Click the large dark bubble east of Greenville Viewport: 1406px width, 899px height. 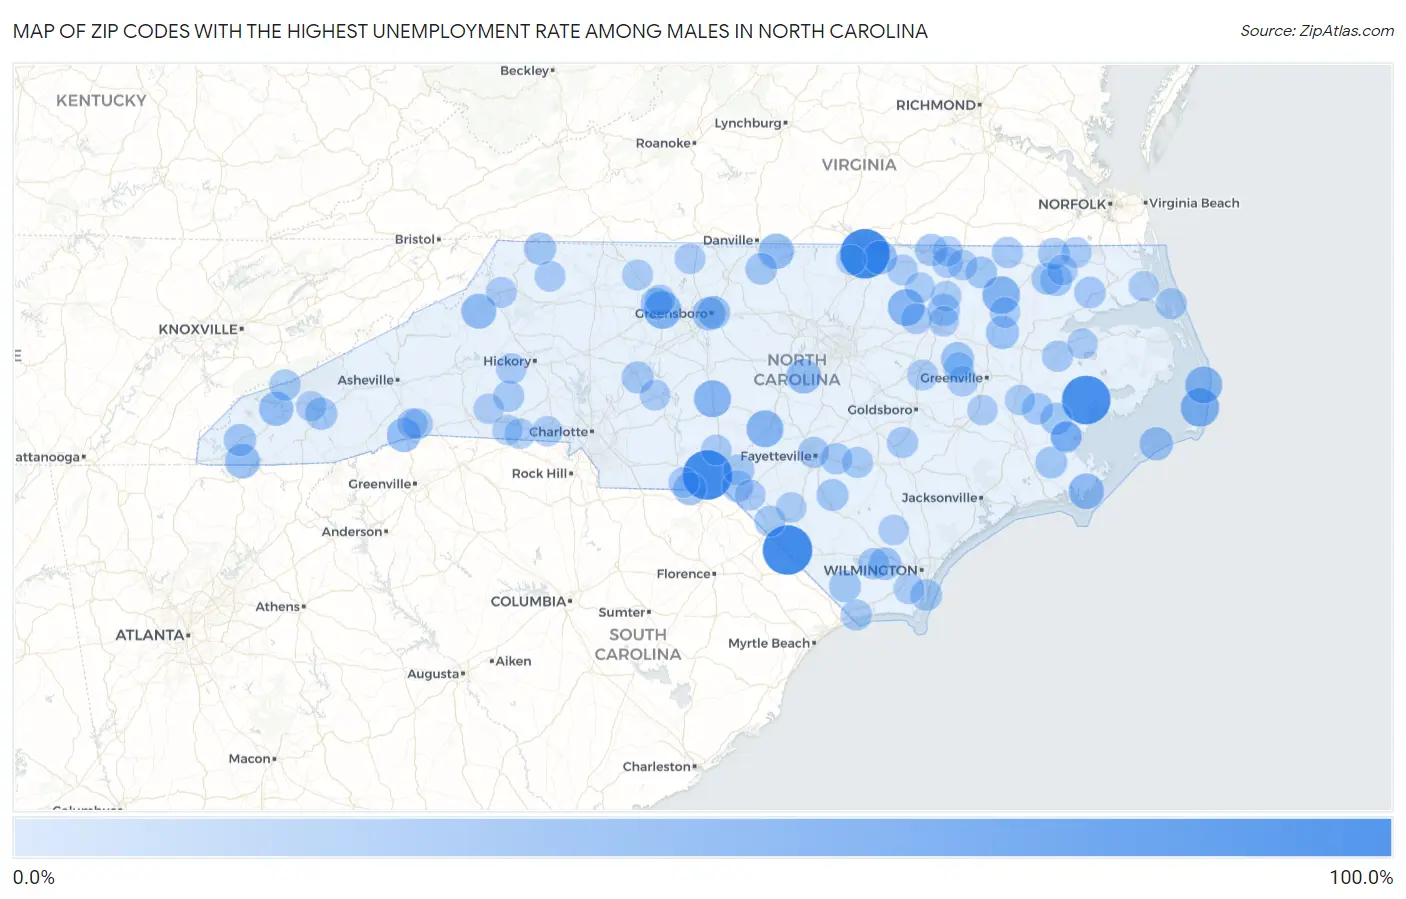tap(1086, 400)
